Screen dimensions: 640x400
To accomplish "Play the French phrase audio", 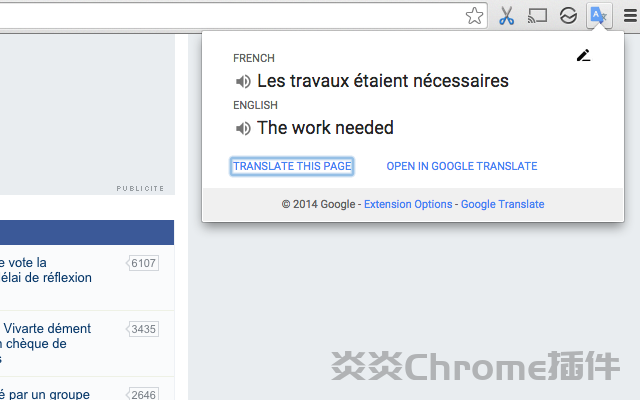I will coord(242,81).
